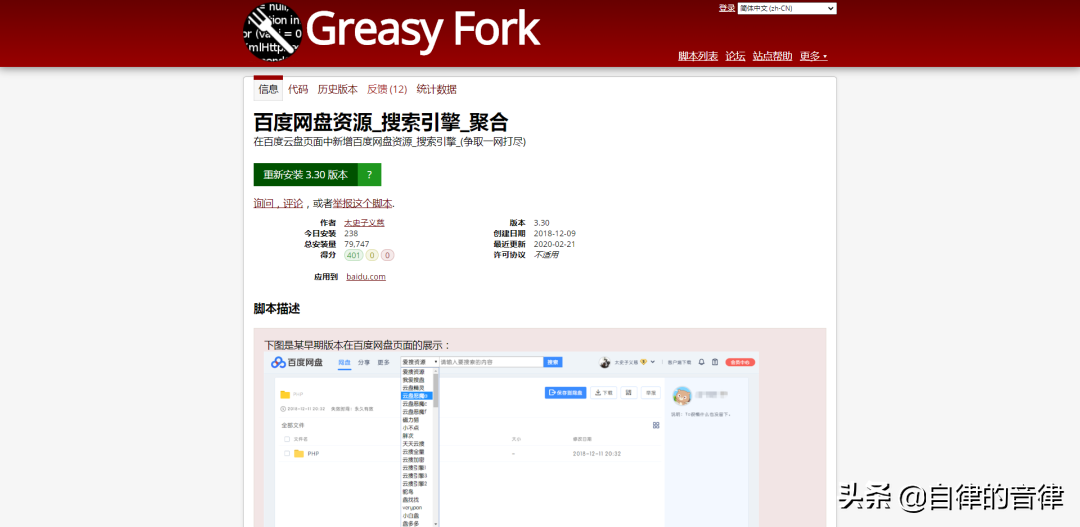Tick the 文件名 select-all checkbox
Screen dimensions: 1080x527
point(287,438)
